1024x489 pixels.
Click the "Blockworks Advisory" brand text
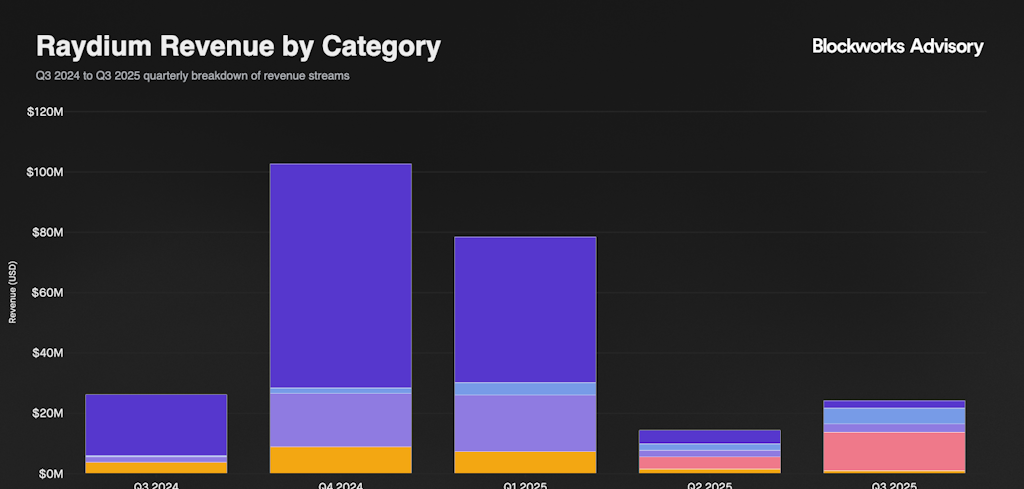(897, 46)
